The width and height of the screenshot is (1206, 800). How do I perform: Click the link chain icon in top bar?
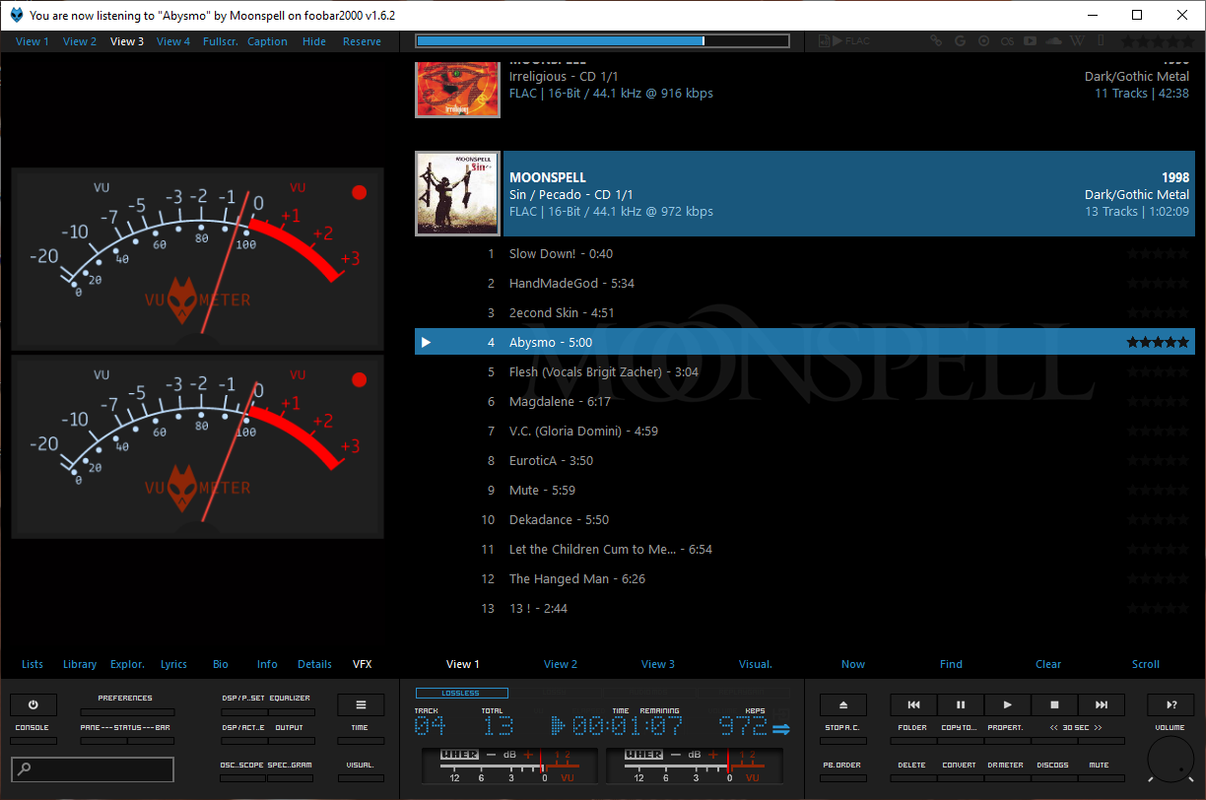point(936,41)
